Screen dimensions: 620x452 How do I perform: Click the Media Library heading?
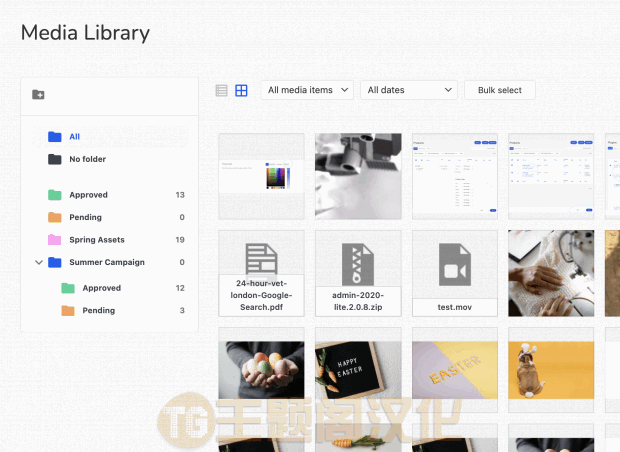click(x=85, y=33)
